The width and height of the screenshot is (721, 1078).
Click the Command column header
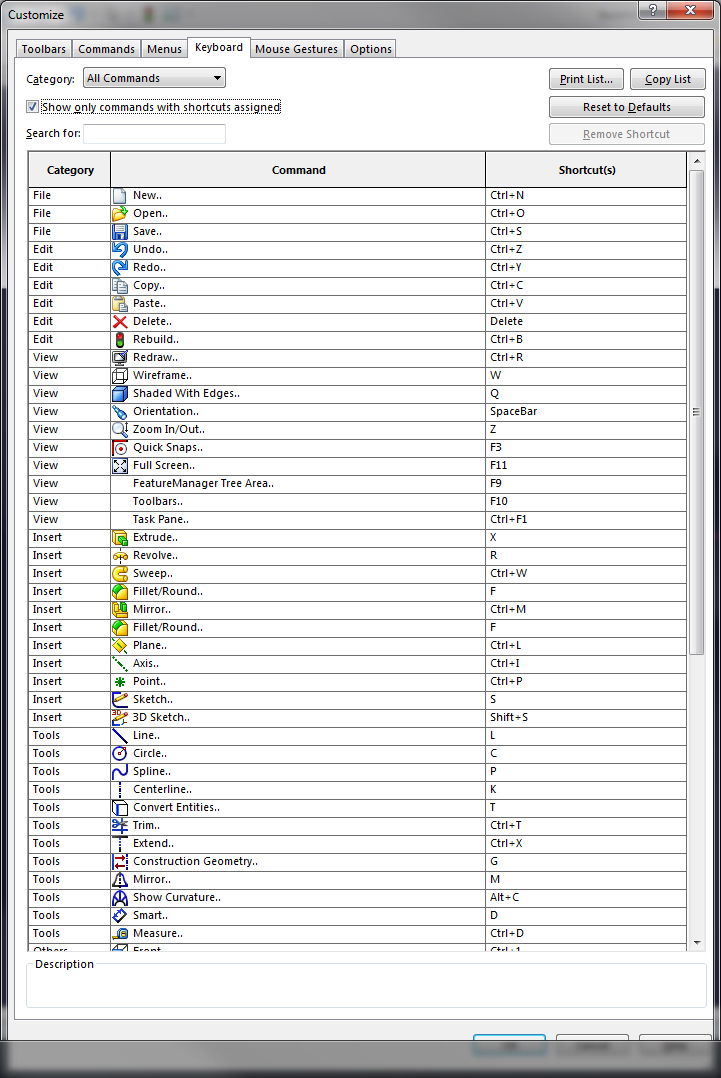[x=298, y=170]
